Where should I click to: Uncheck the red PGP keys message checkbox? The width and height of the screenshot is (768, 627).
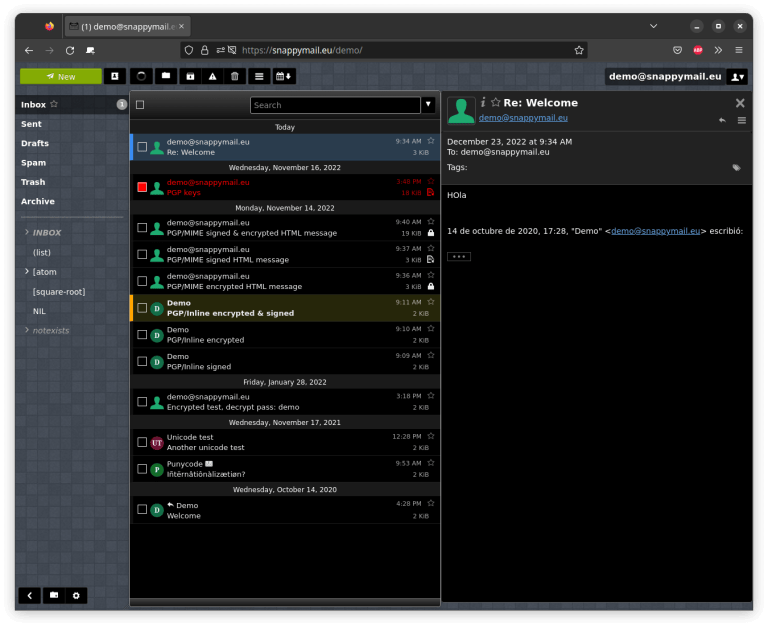[142, 187]
